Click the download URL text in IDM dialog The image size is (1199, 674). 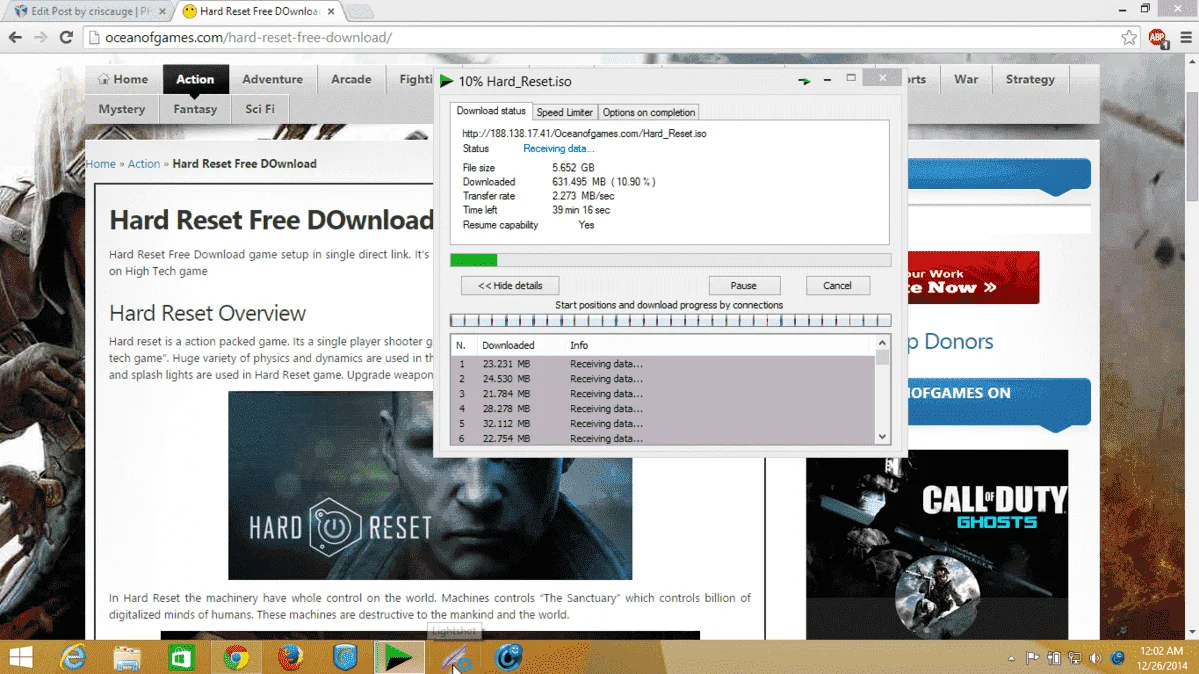click(x=584, y=133)
